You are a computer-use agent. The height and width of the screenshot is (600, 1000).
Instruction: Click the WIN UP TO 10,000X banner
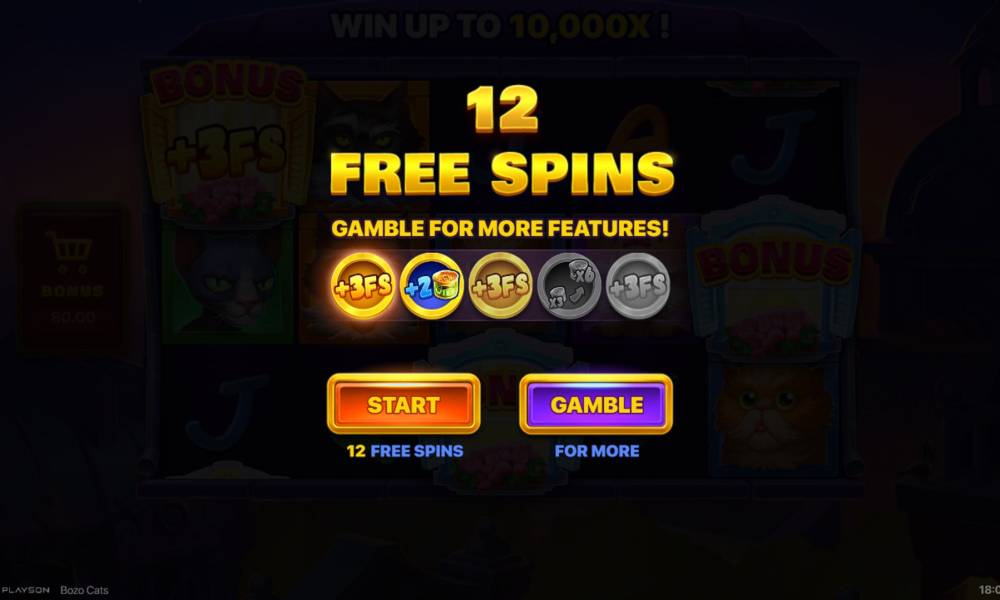pyautogui.click(x=501, y=27)
